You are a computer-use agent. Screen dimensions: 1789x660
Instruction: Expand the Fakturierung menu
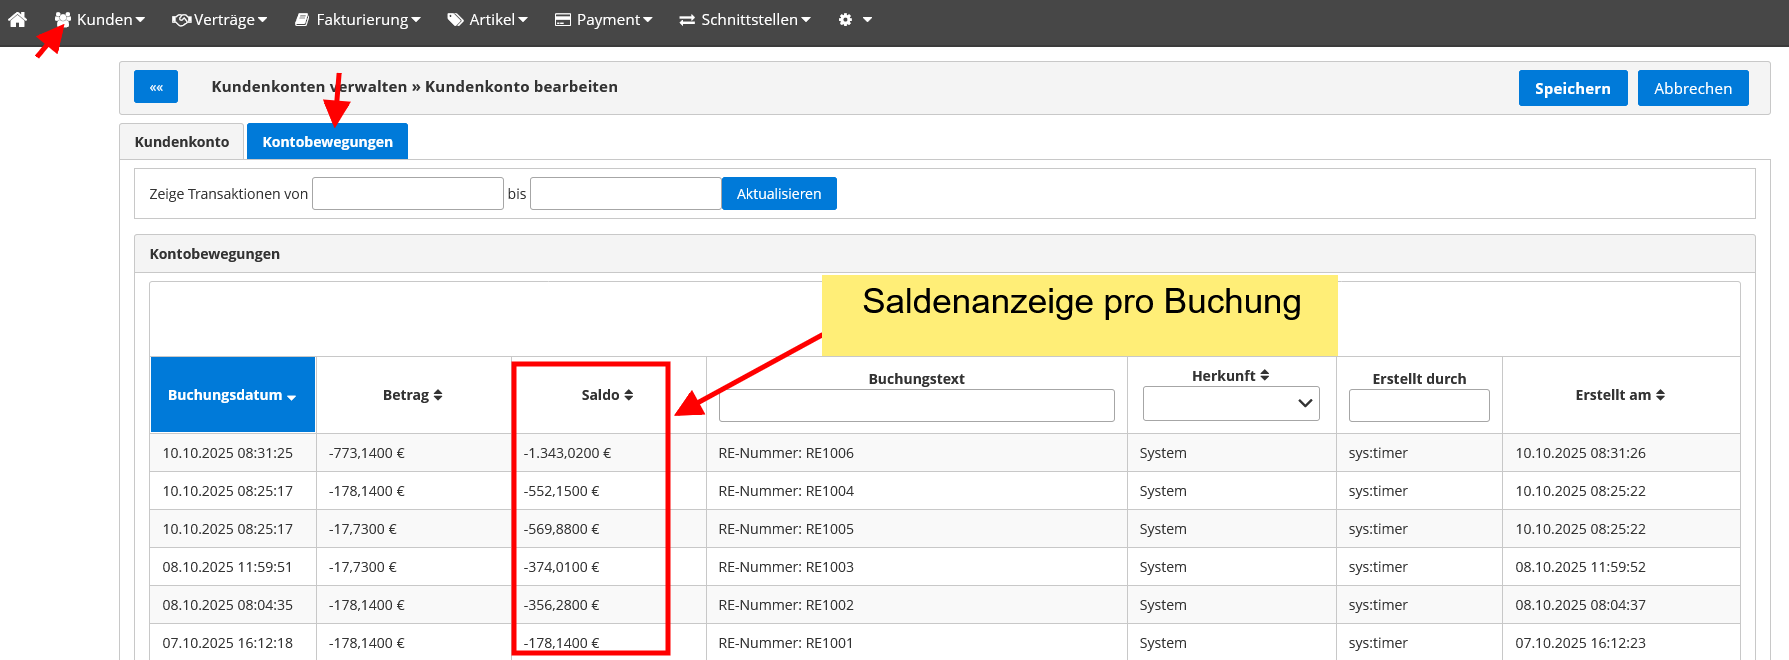point(358,19)
